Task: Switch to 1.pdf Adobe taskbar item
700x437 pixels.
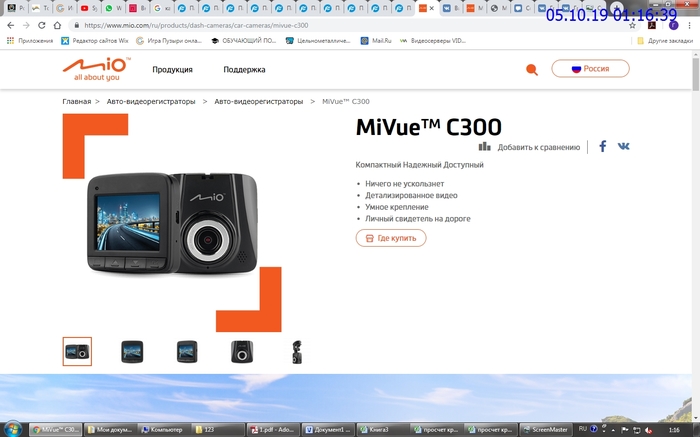Action: click(273, 430)
